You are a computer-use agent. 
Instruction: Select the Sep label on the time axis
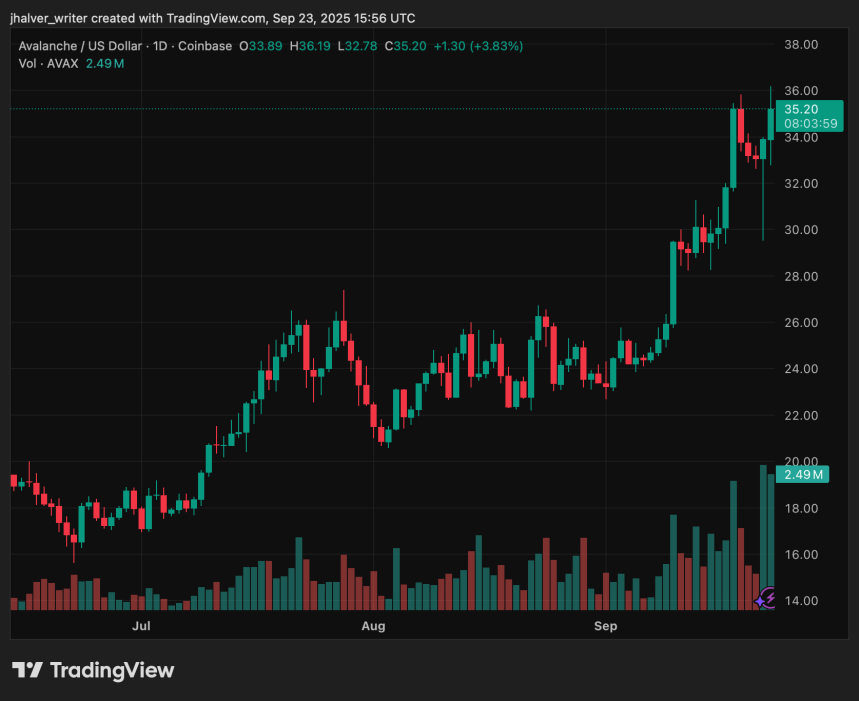tap(605, 626)
